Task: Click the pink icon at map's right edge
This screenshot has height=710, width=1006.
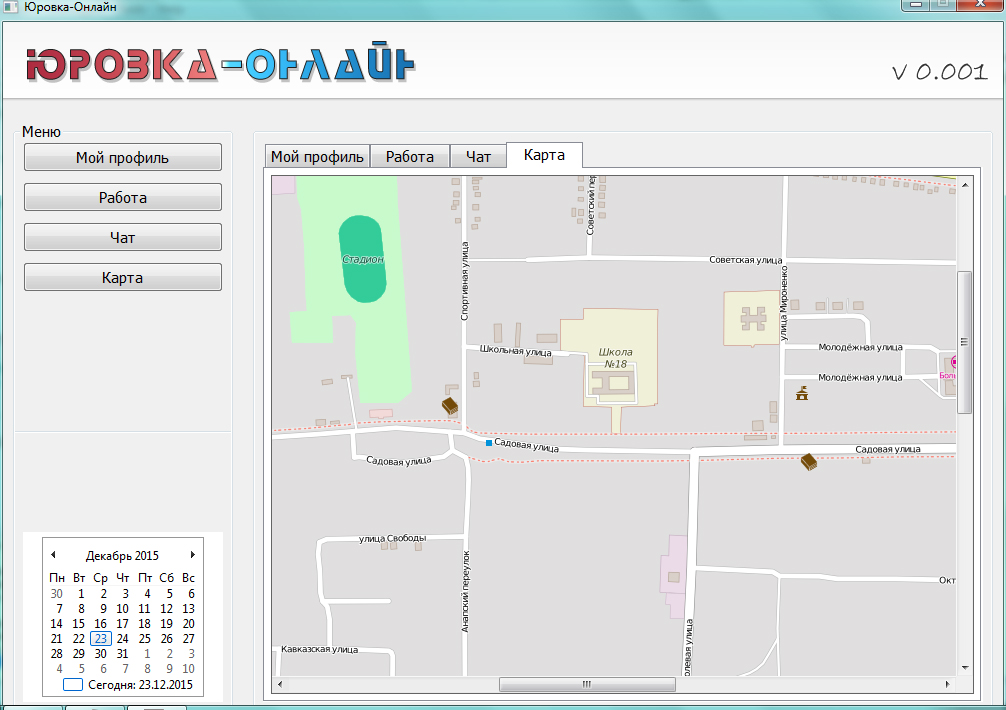Action: [x=953, y=362]
